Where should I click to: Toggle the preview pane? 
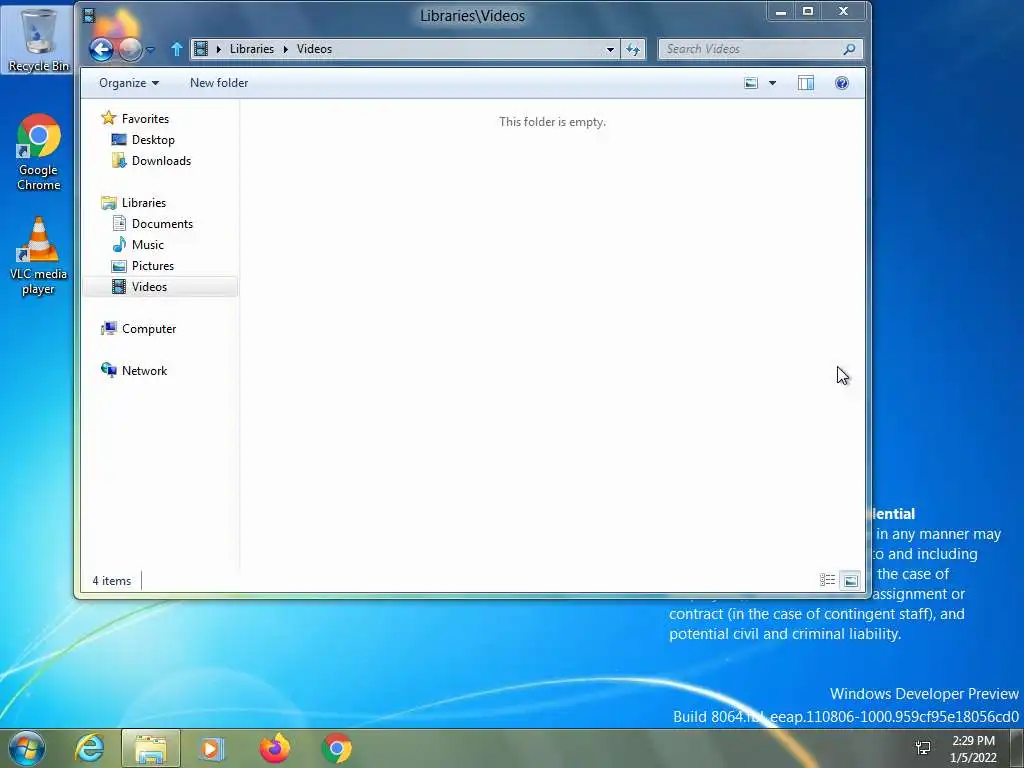[806, 83]
